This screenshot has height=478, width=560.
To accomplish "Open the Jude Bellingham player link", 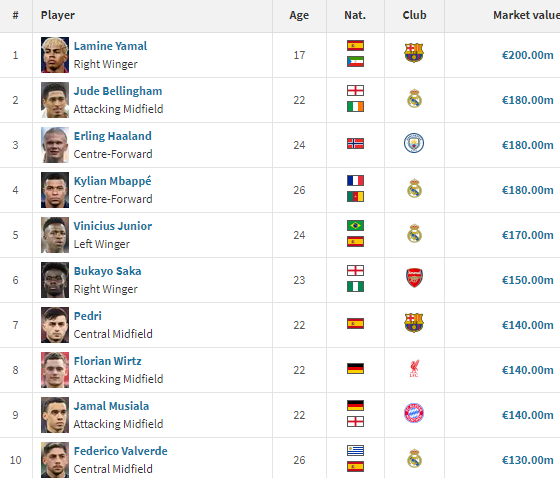I will tap(118, 91).
